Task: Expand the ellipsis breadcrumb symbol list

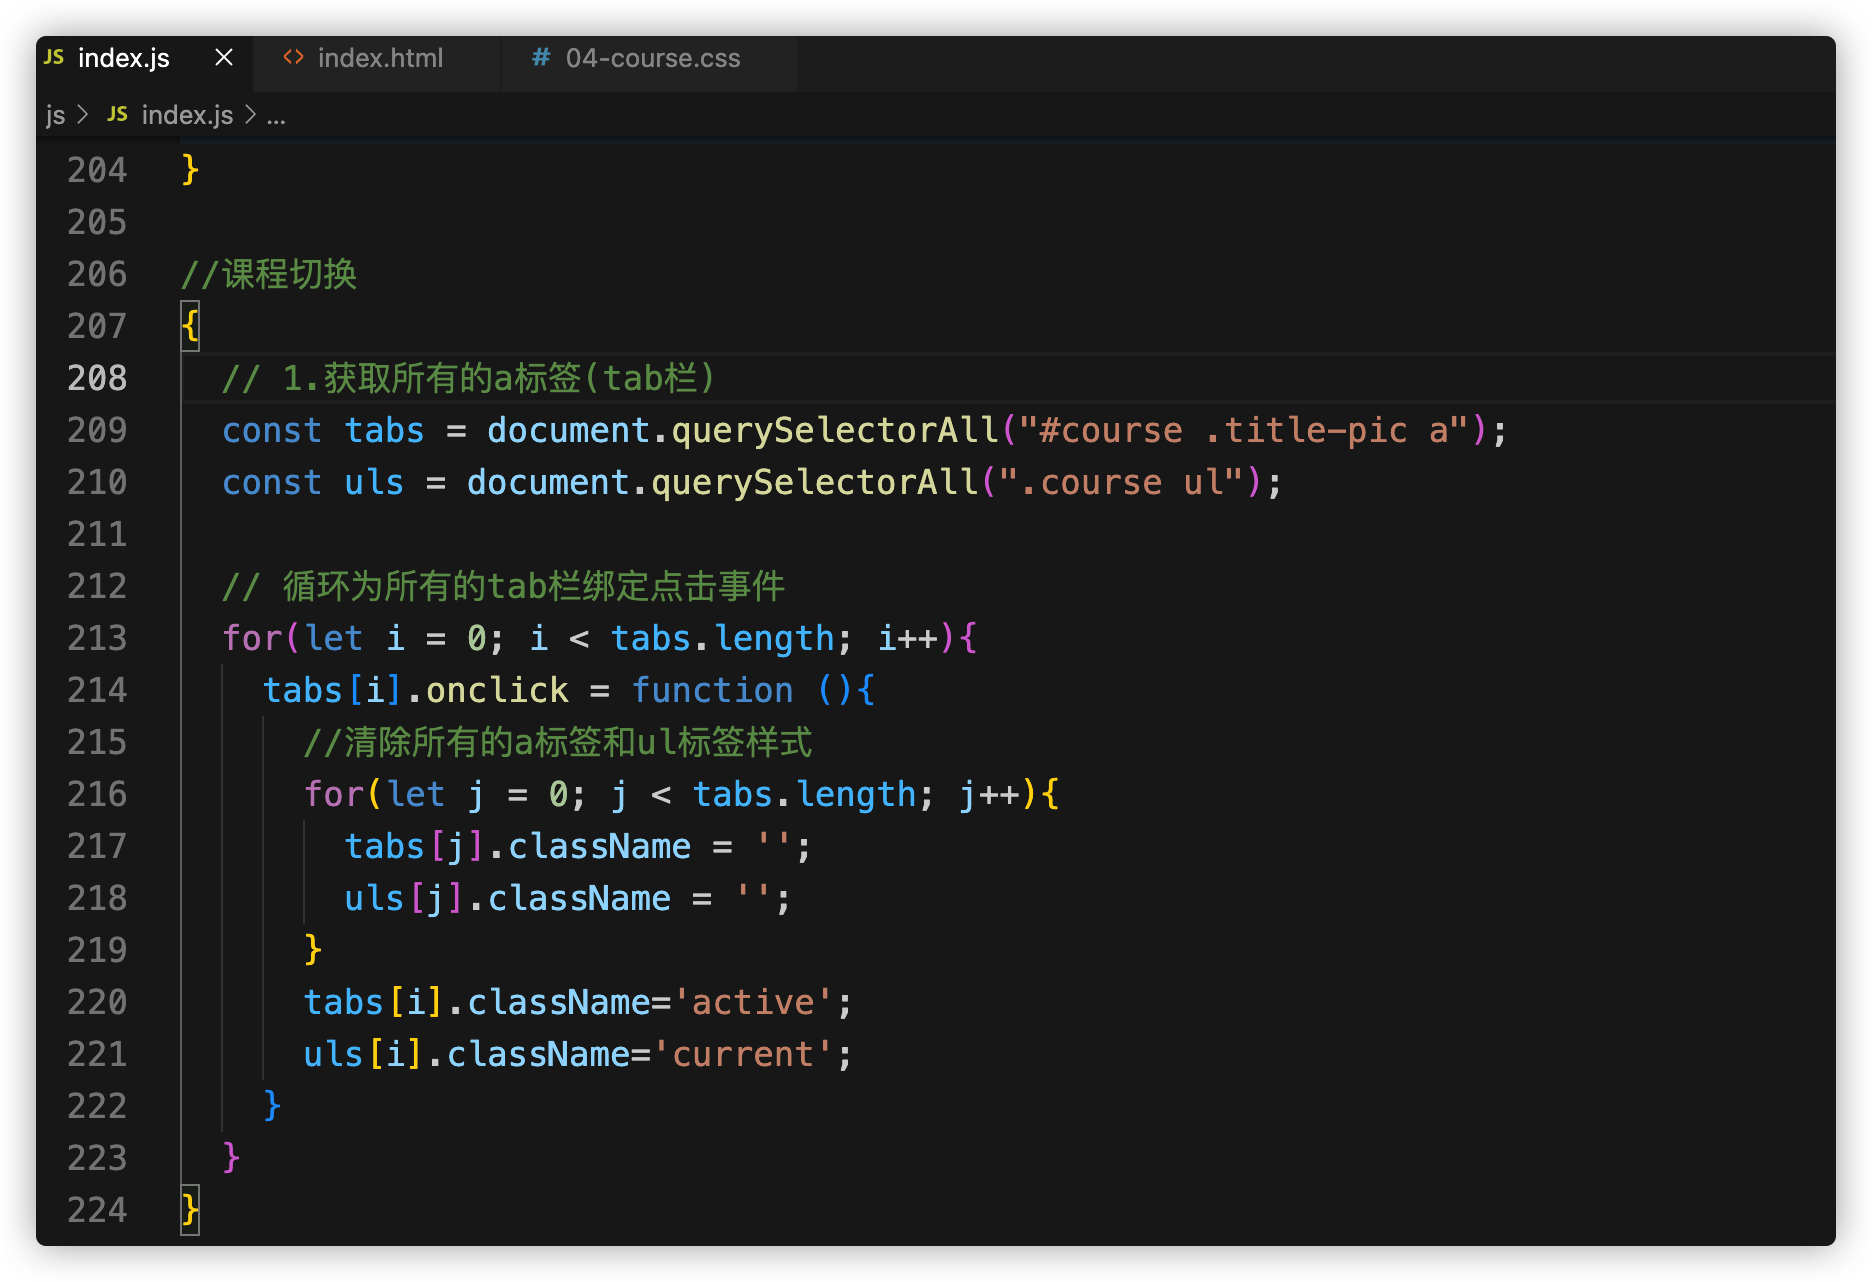Action: [276, 115]
